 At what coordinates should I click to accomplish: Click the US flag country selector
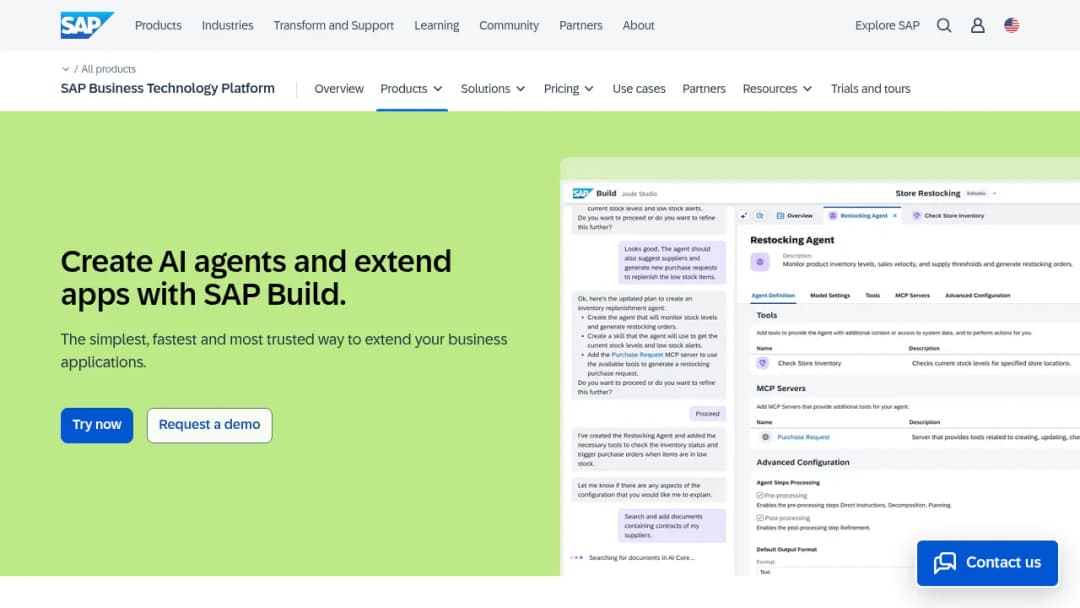point(1011,25)
